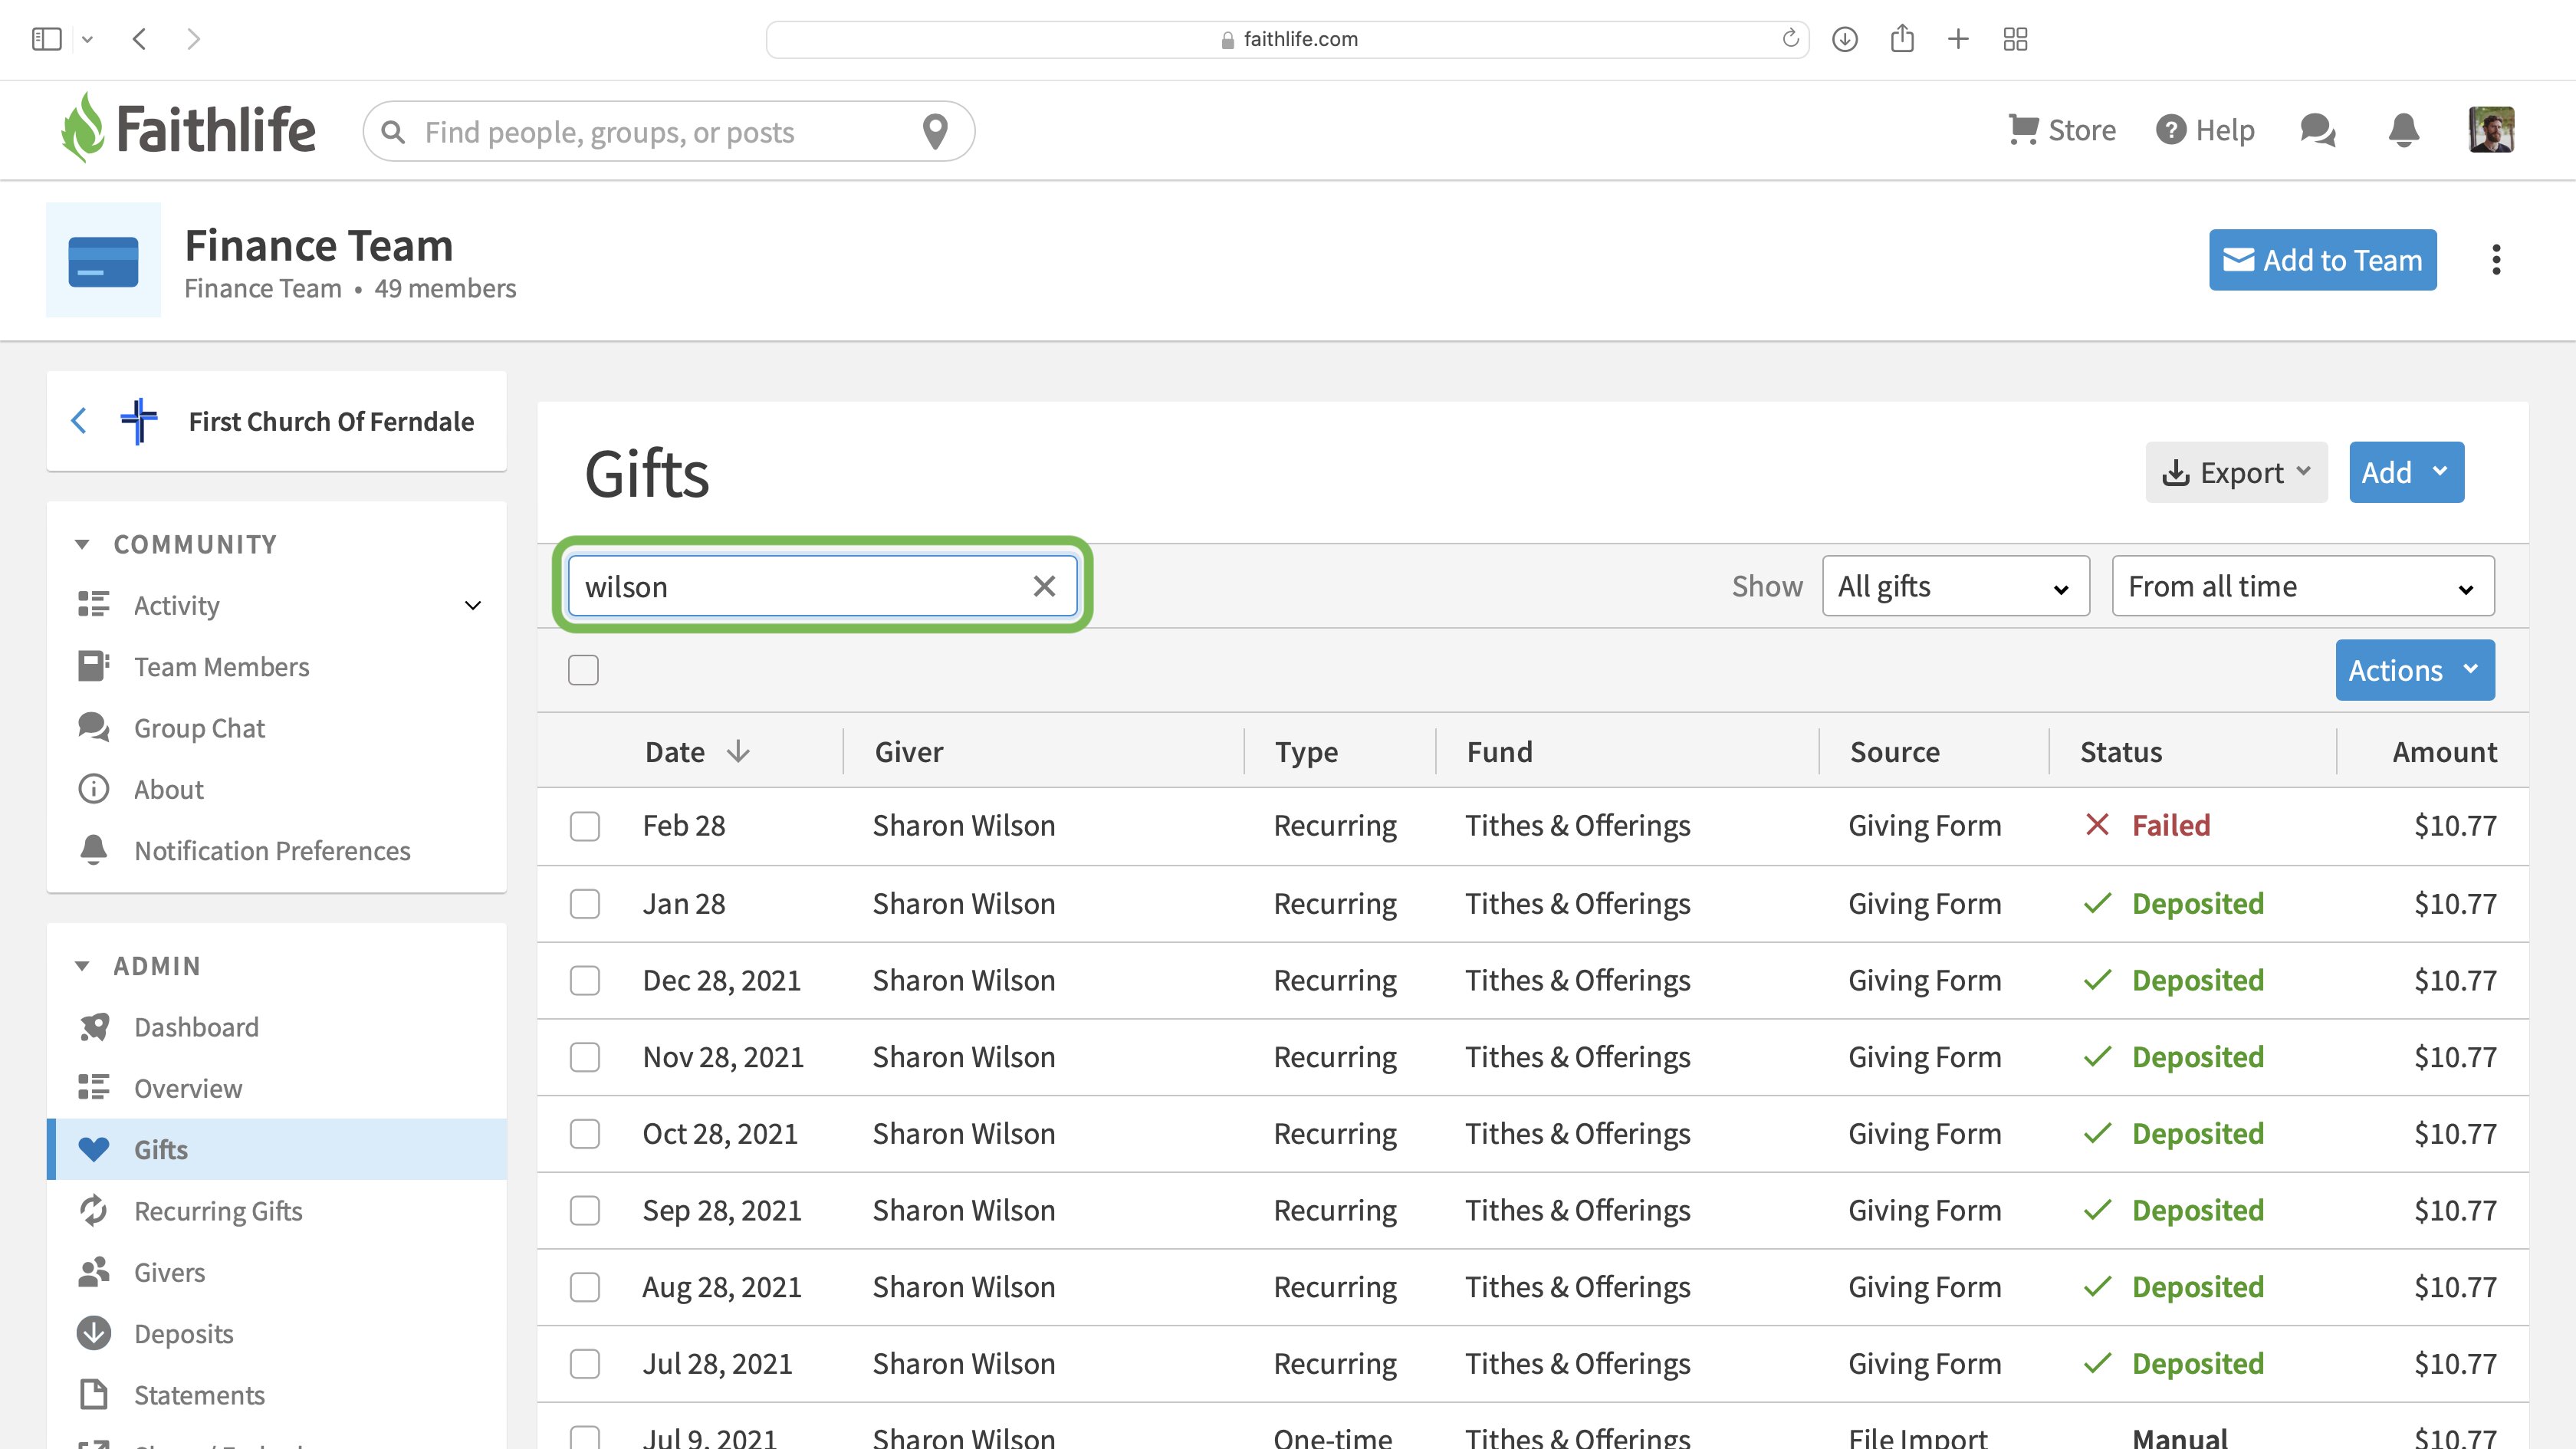
Task: Toggle the select-all gifts checkbox
Action: tap(583, 670)
